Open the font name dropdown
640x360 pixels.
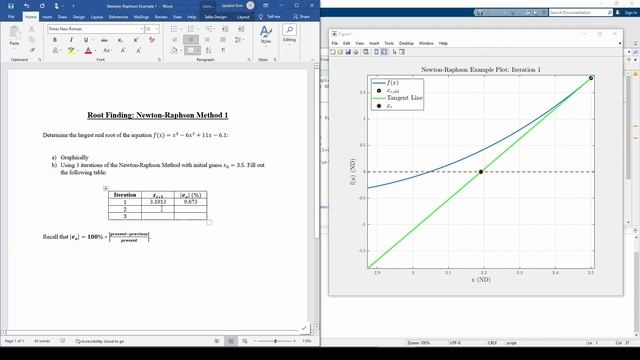pyautogui.click(x=141, y=29)
